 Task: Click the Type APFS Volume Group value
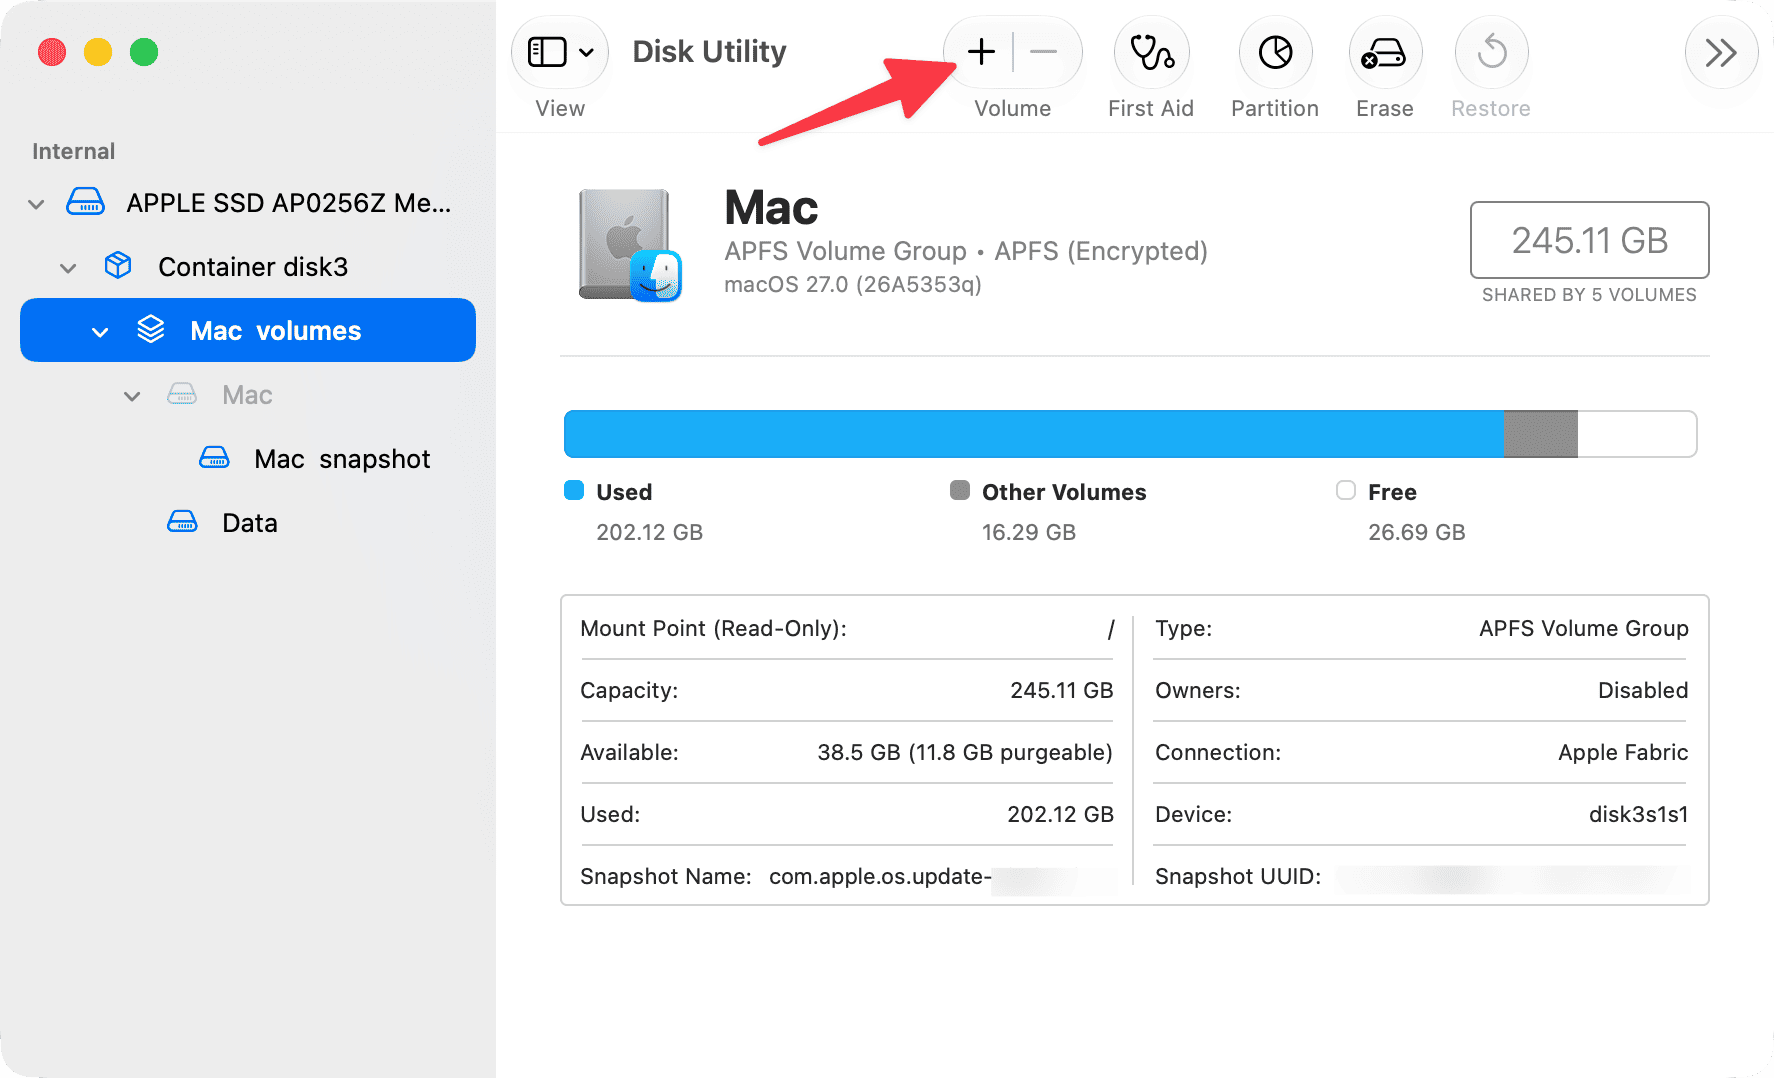point(1584,628)
